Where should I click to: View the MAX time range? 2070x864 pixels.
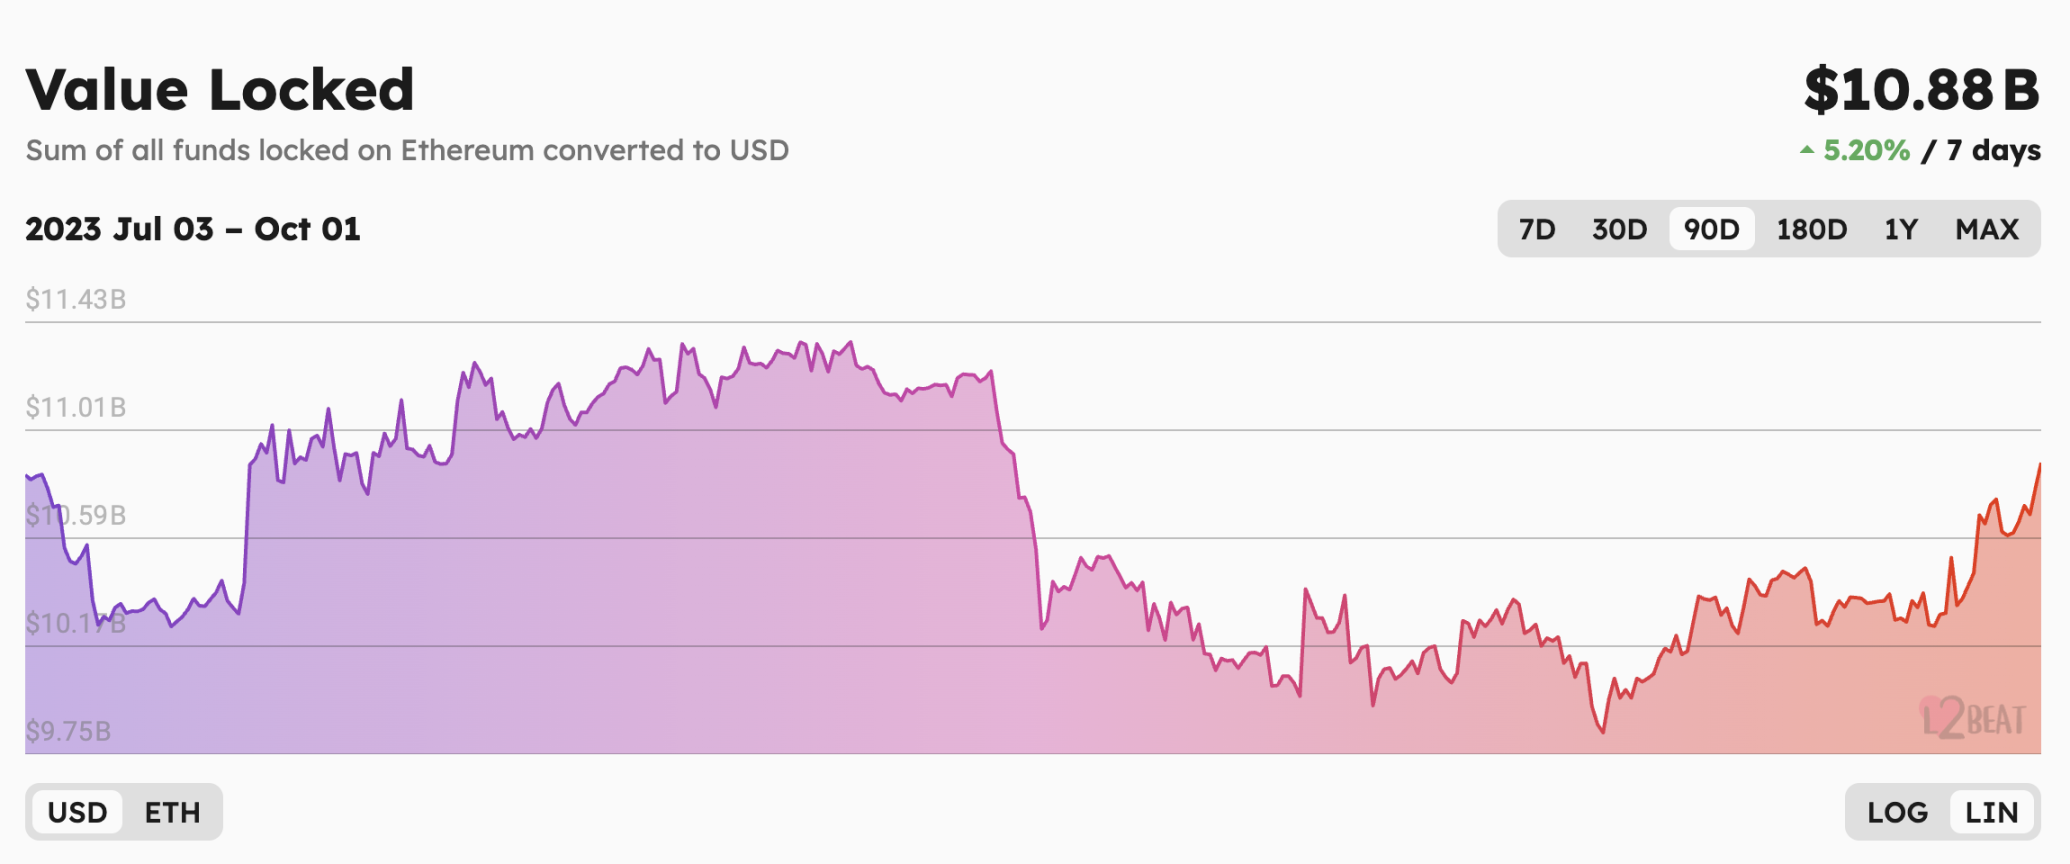point(1987,229)
